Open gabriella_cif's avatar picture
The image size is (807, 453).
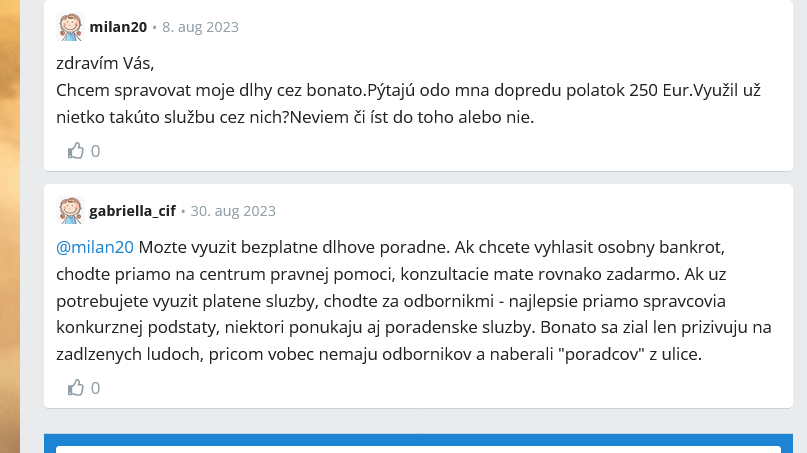[70, 211]
